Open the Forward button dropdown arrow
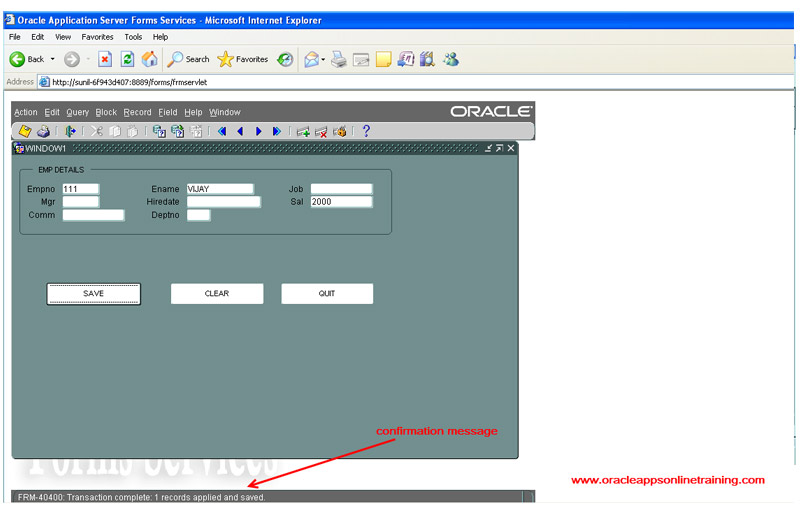 tap(88, 59)
